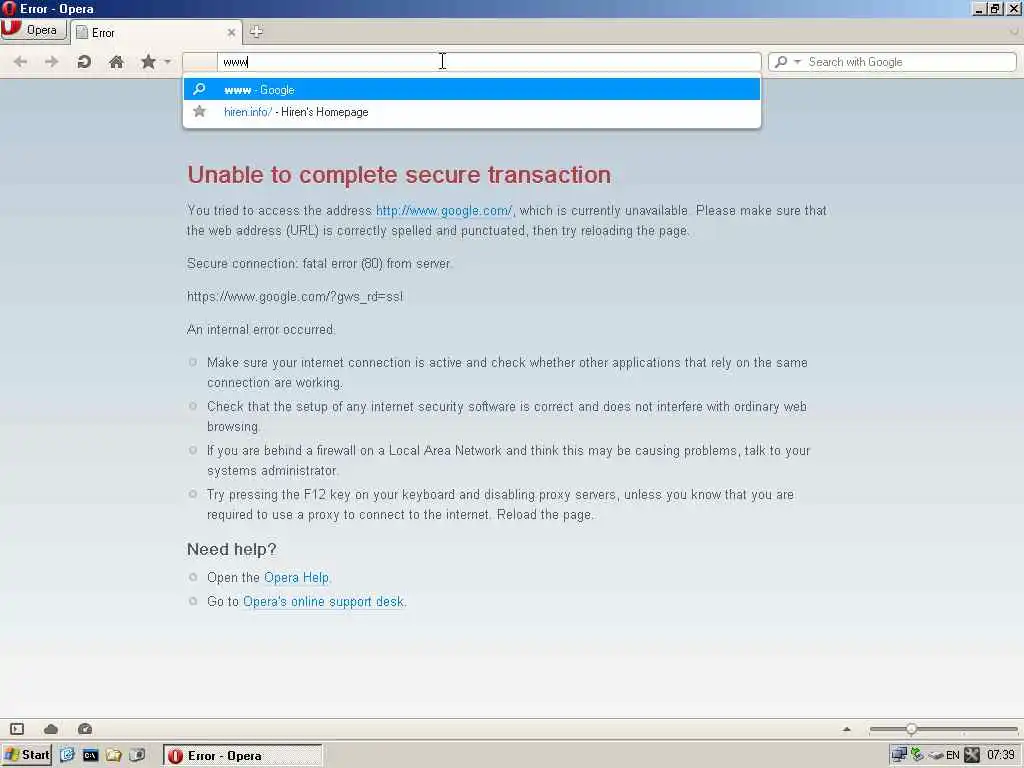This screenshot has height=768, width=1024.
Task: Click the magnifier icon in search field
Action: [780, 62]
